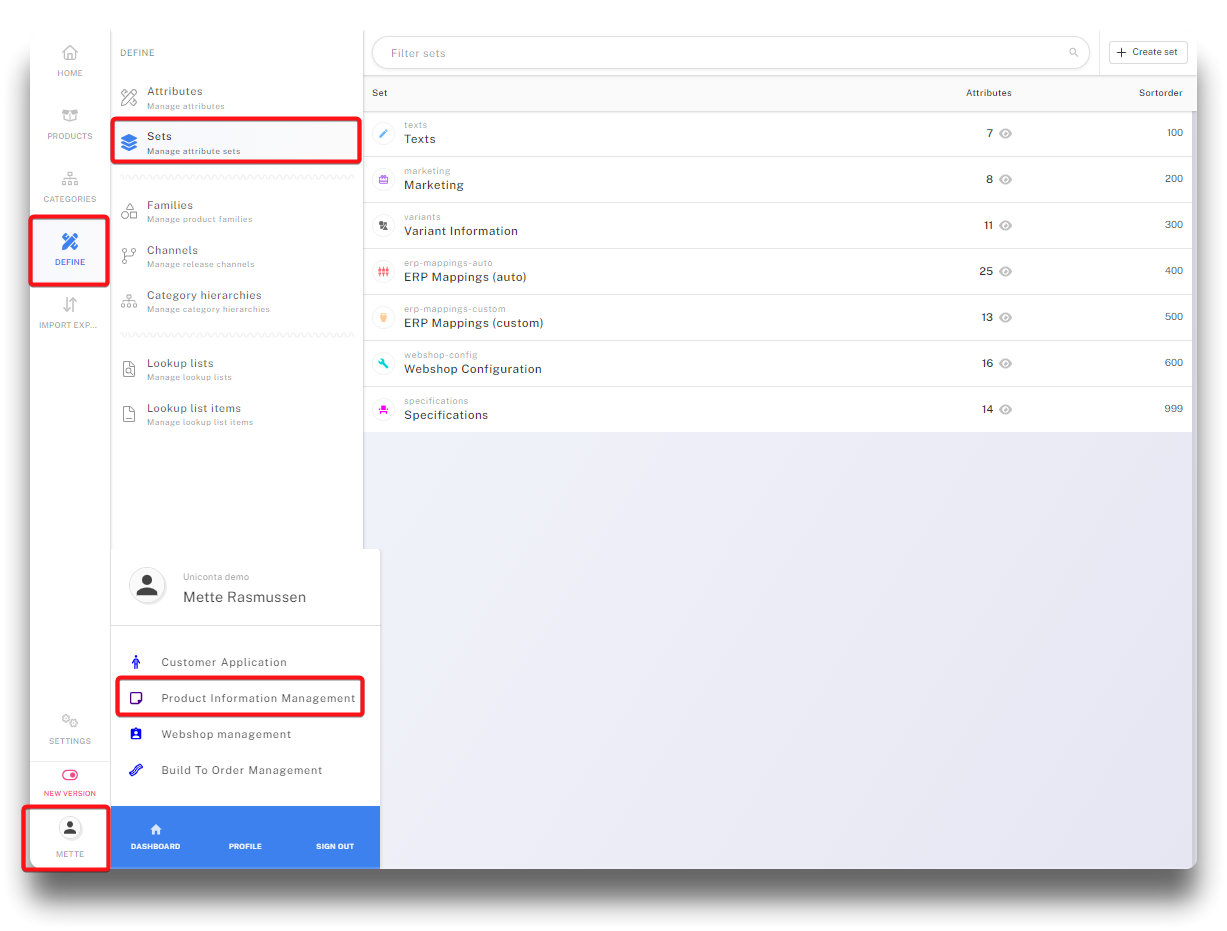Open the Home icon in sidebar
This screenshot has height=931, width=1227.
[x=69, y=54]
